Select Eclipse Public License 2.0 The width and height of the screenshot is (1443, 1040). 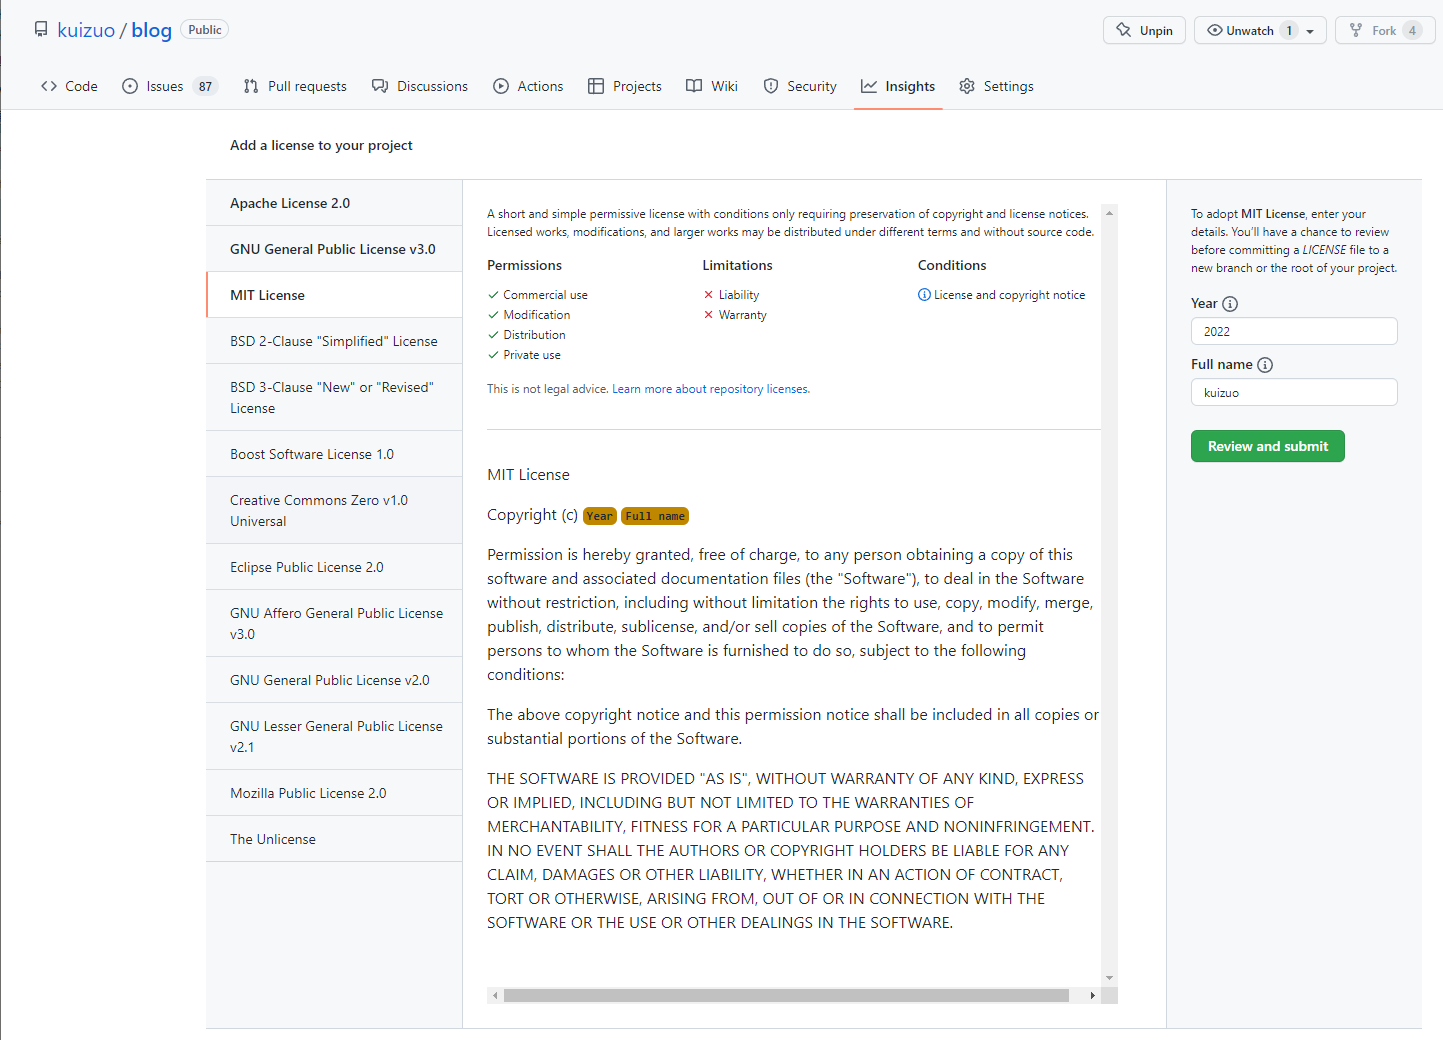pos(334,567)
